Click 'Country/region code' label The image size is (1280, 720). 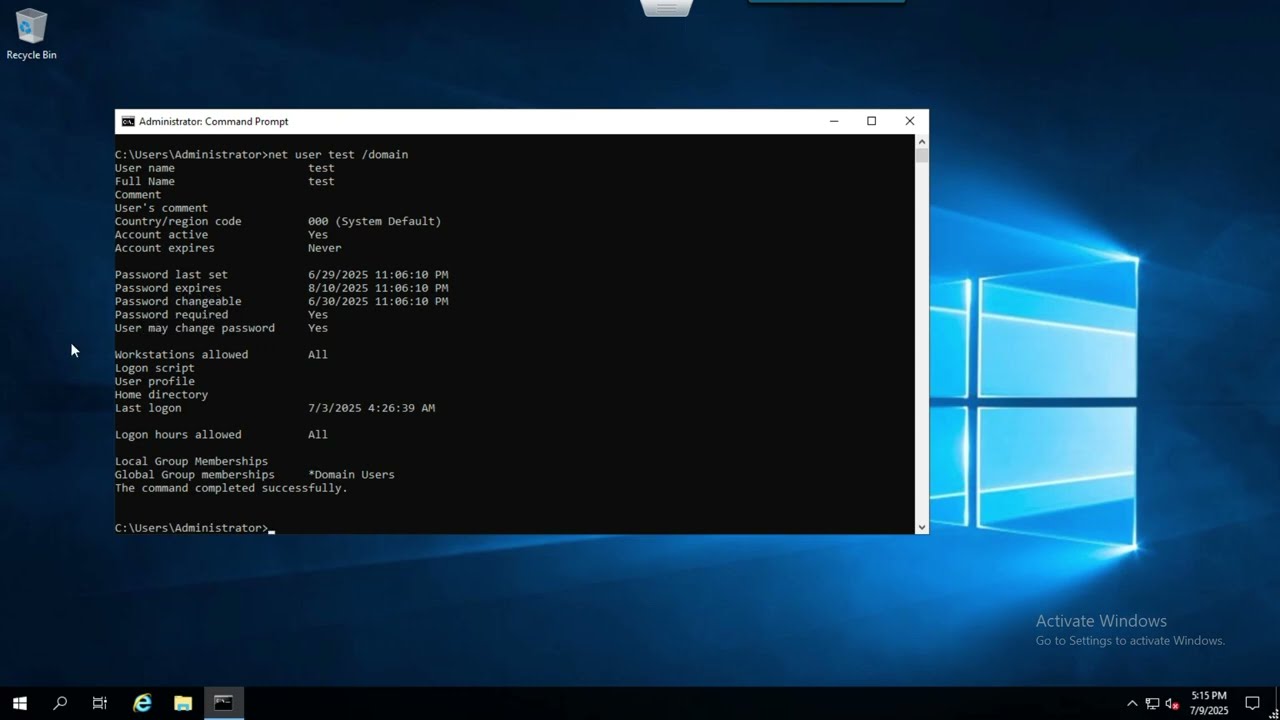(178, 221)
